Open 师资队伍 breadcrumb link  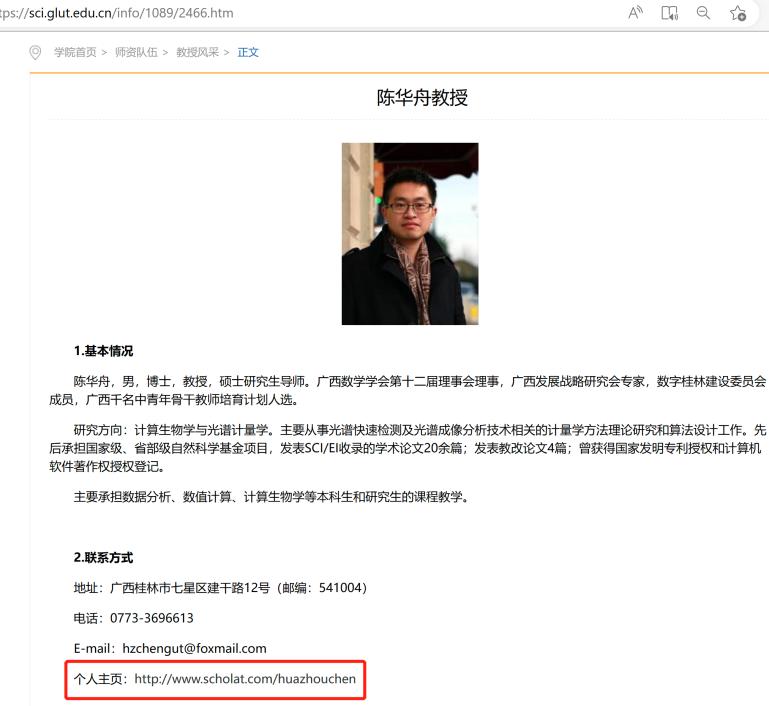pyautogui.click(x=136, y=52)
